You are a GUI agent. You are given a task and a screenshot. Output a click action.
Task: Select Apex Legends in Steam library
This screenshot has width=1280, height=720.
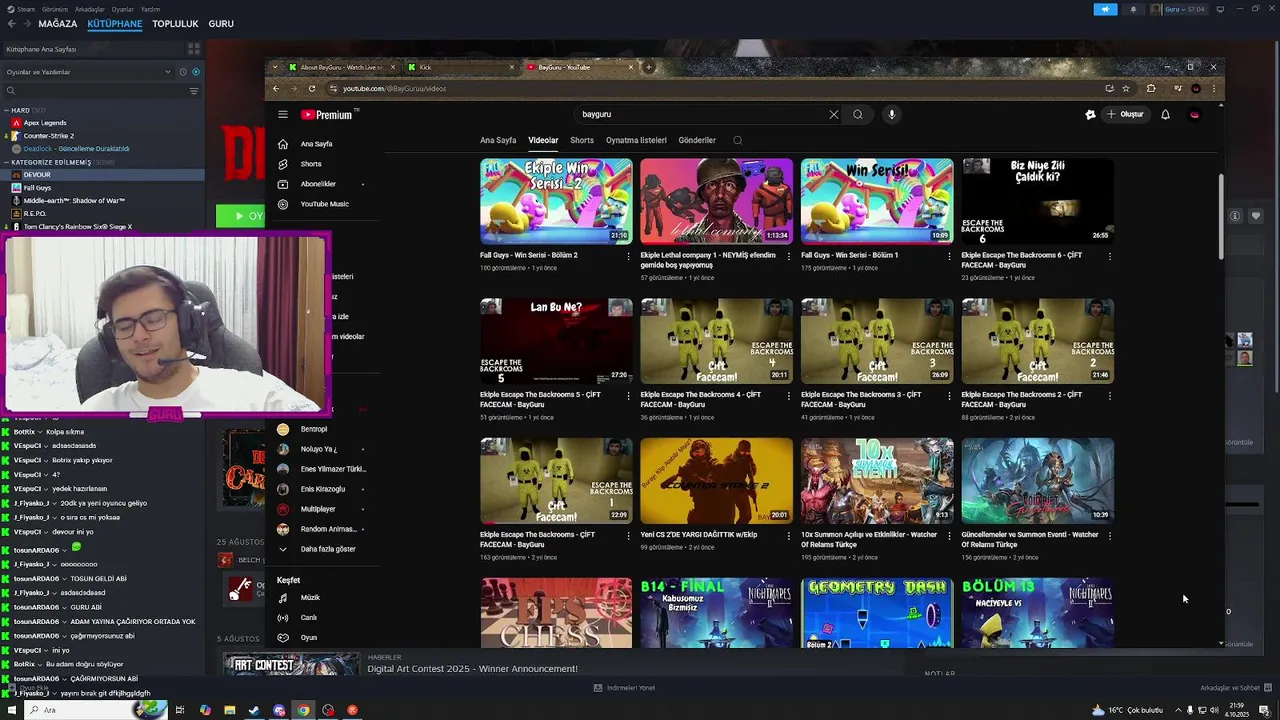pos(45,123)
